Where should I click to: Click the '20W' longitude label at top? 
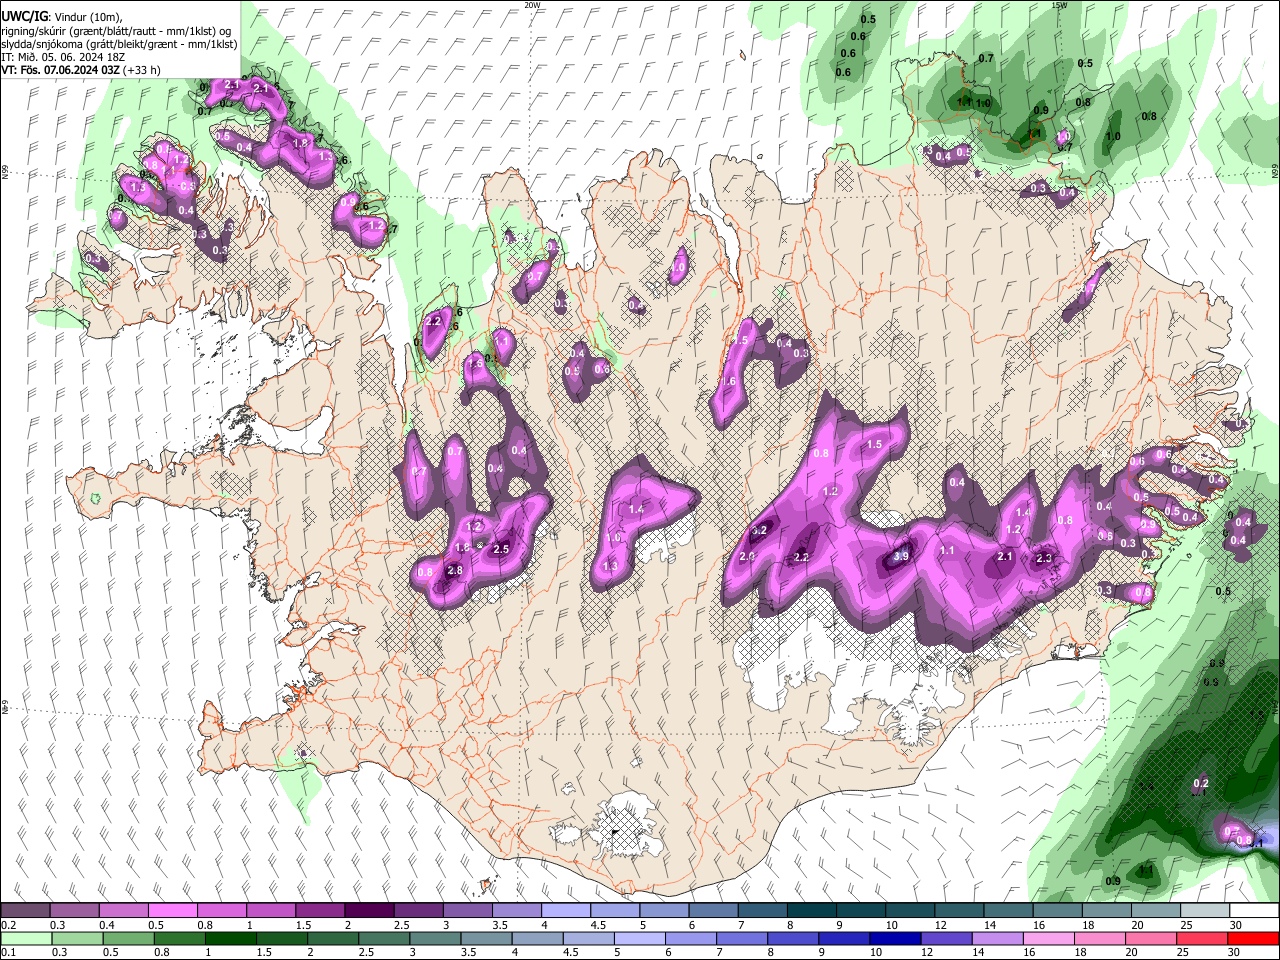532,5
